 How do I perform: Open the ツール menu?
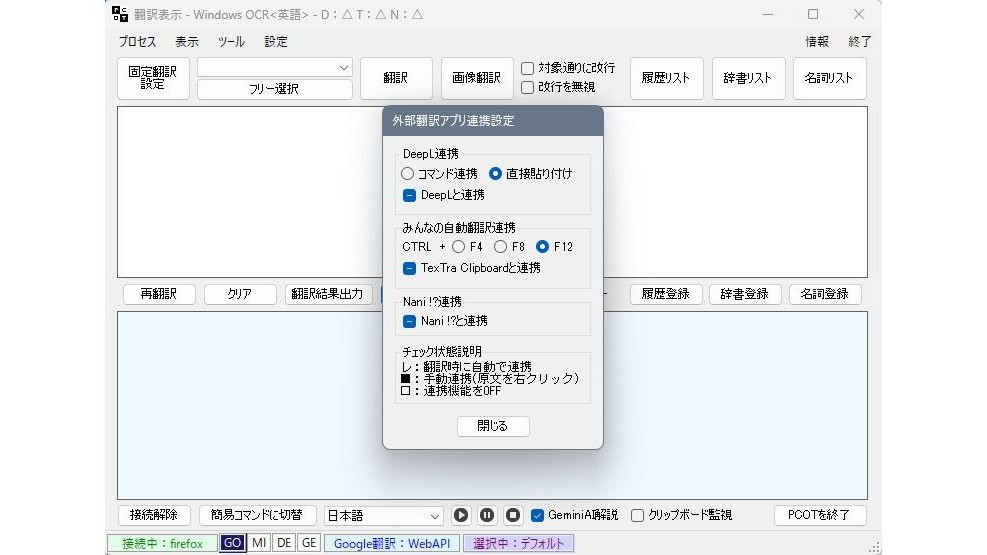[231, 42]
